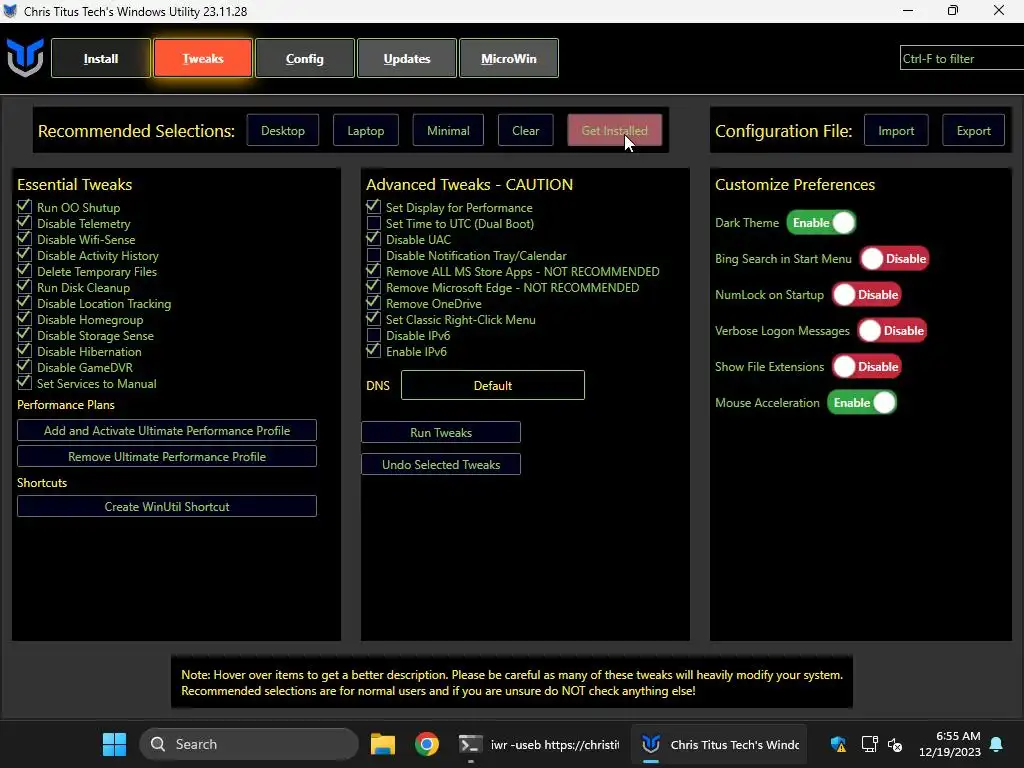Click Undo Selected Tweaks
Viewport: 1024px width, 768px height.
tap(441, 464)
